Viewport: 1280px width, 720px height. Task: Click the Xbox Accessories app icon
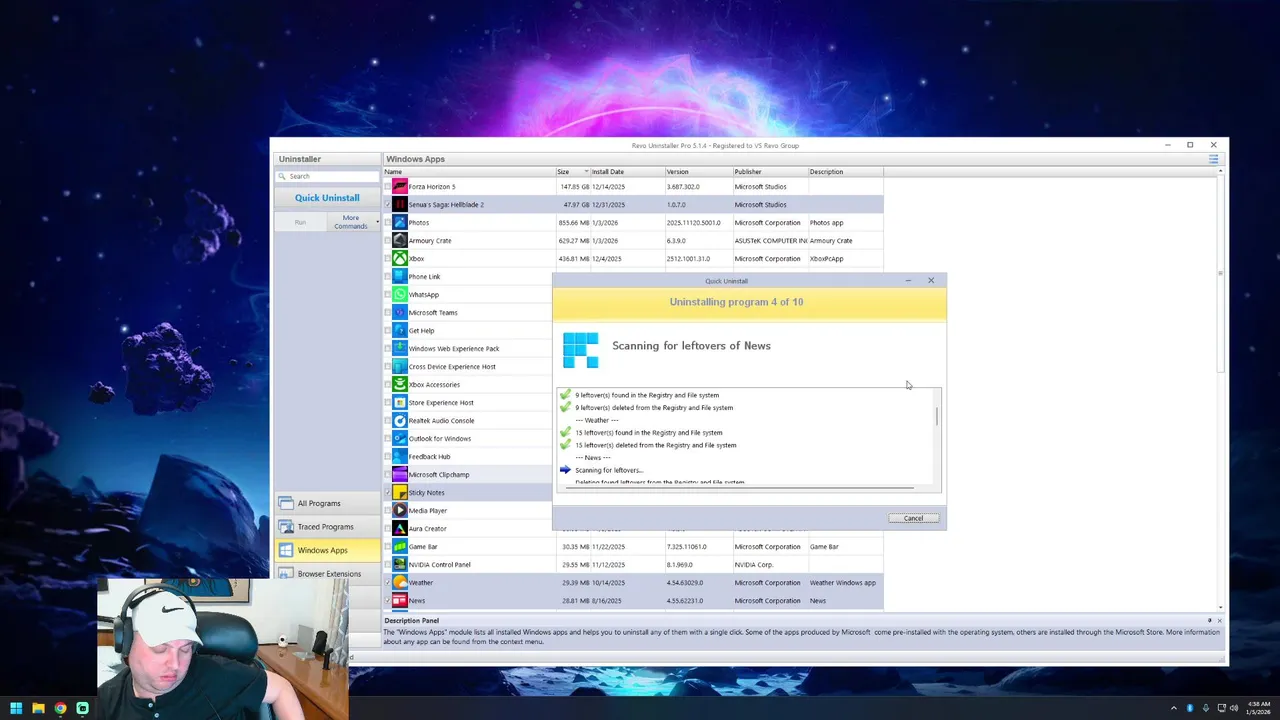point(400,385)
